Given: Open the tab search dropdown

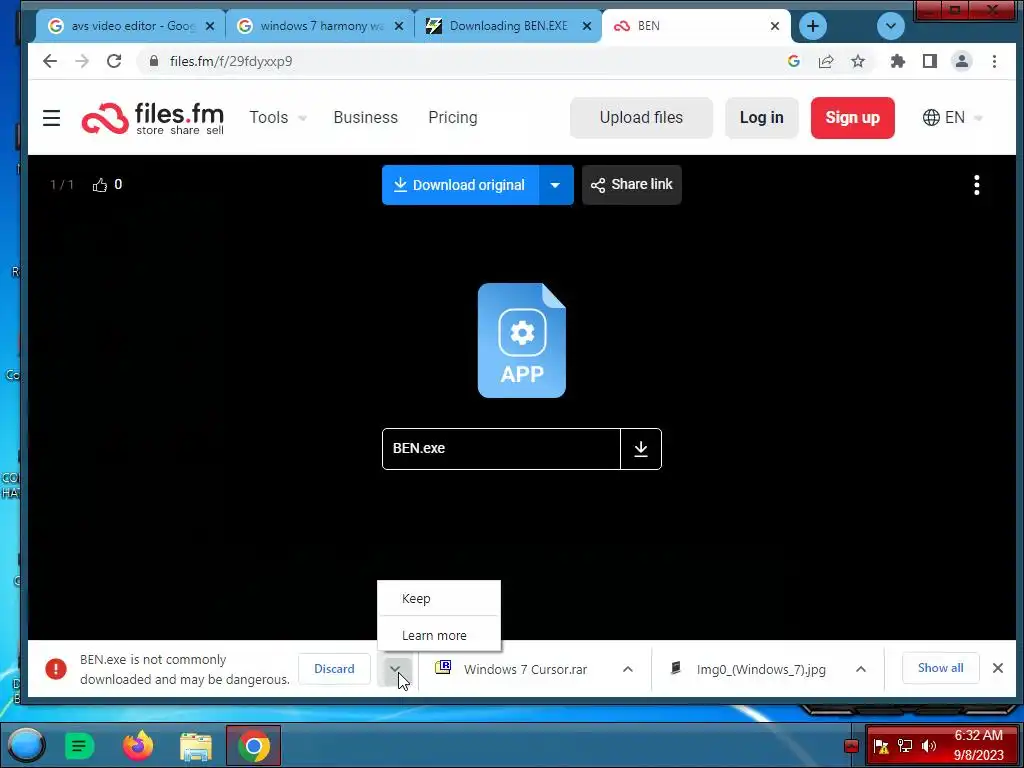Looking at the screenshot, I should coord(890,26).
